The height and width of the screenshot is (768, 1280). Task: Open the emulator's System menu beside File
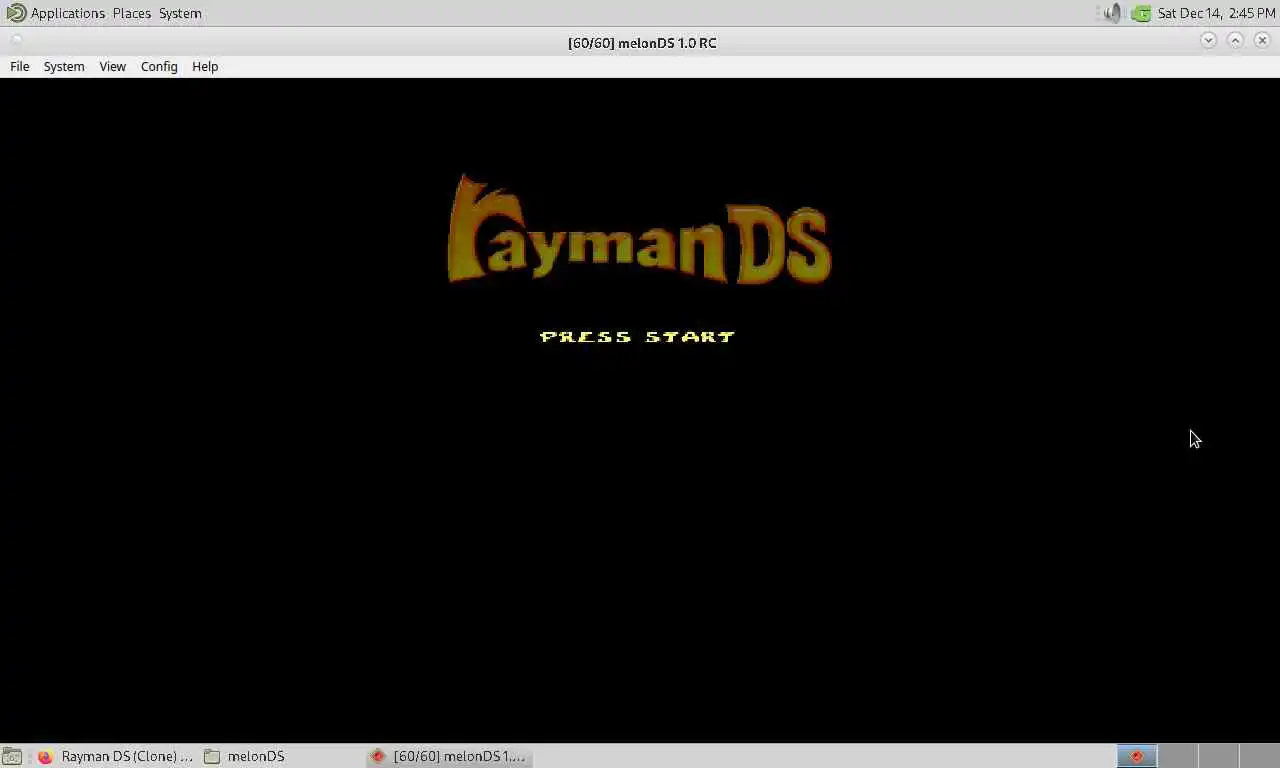coord(64,66)
